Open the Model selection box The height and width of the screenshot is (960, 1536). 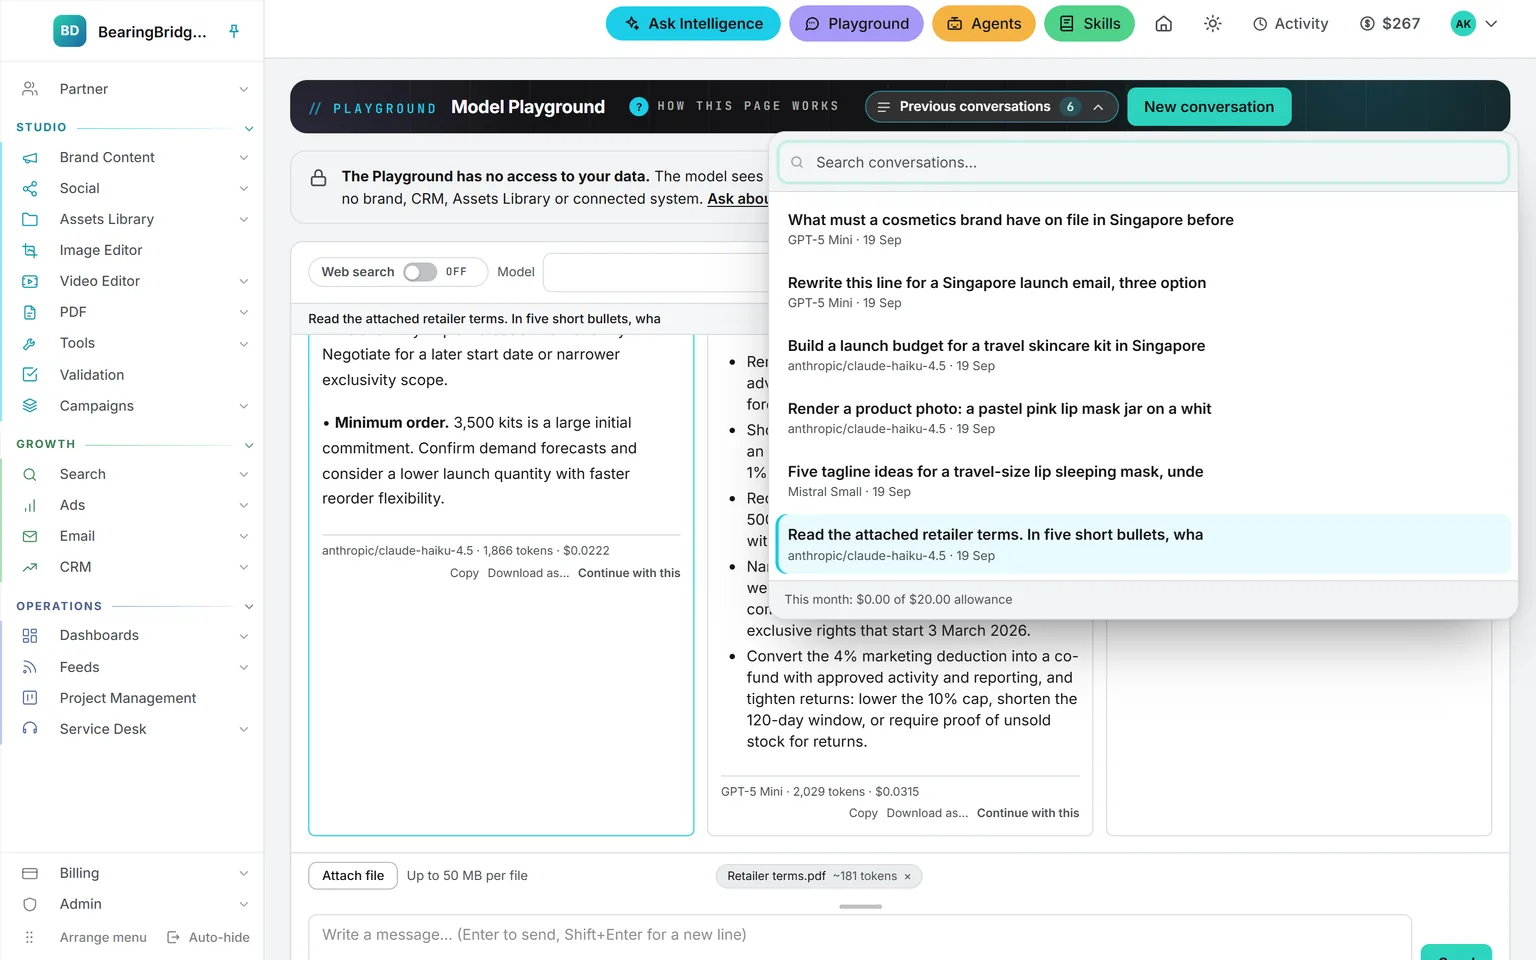point(656,272)
